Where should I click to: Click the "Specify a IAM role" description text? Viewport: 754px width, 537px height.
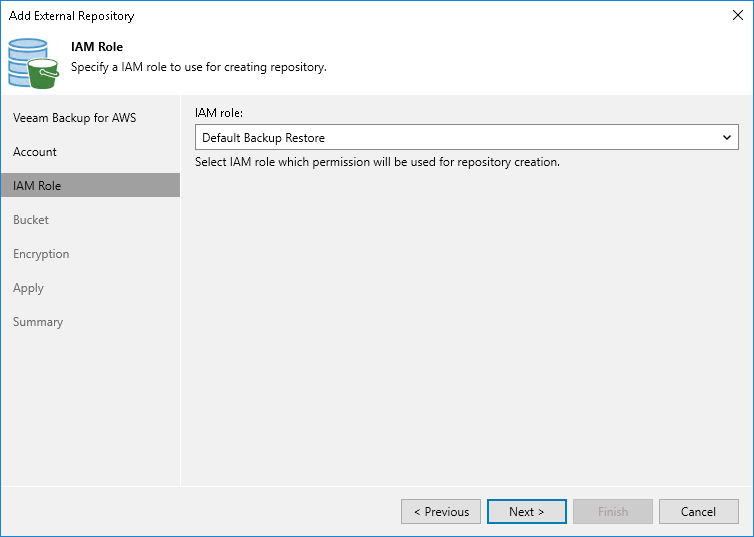[x=199, y=67]
